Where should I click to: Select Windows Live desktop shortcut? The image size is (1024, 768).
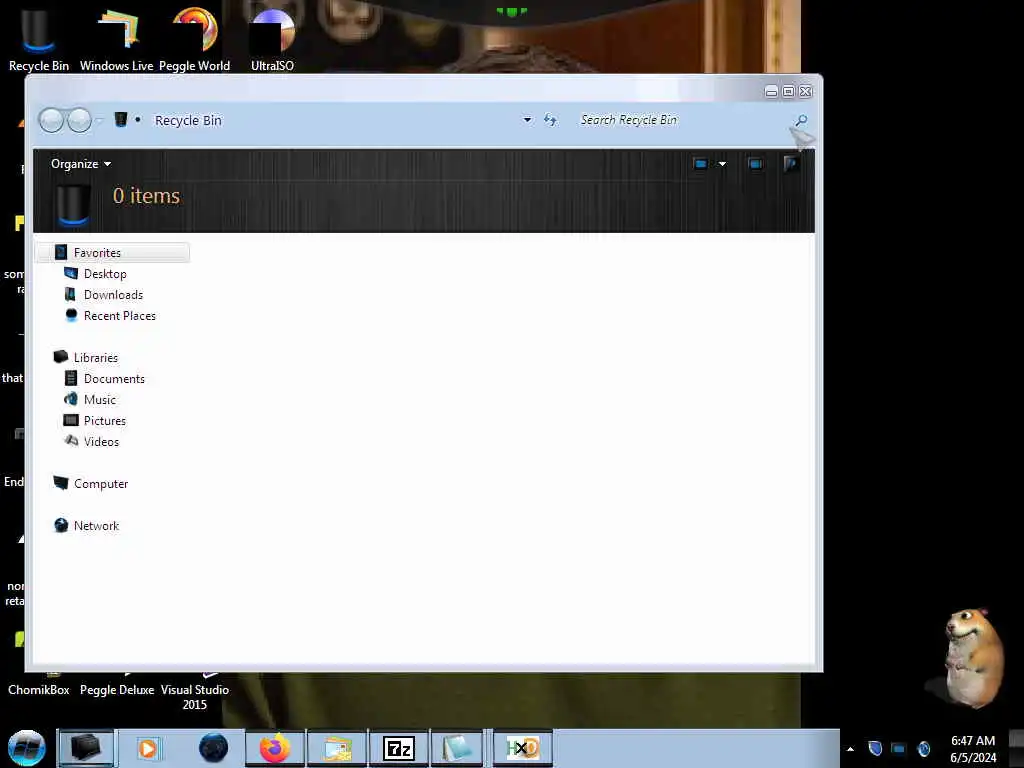click(x=116, y=39)
